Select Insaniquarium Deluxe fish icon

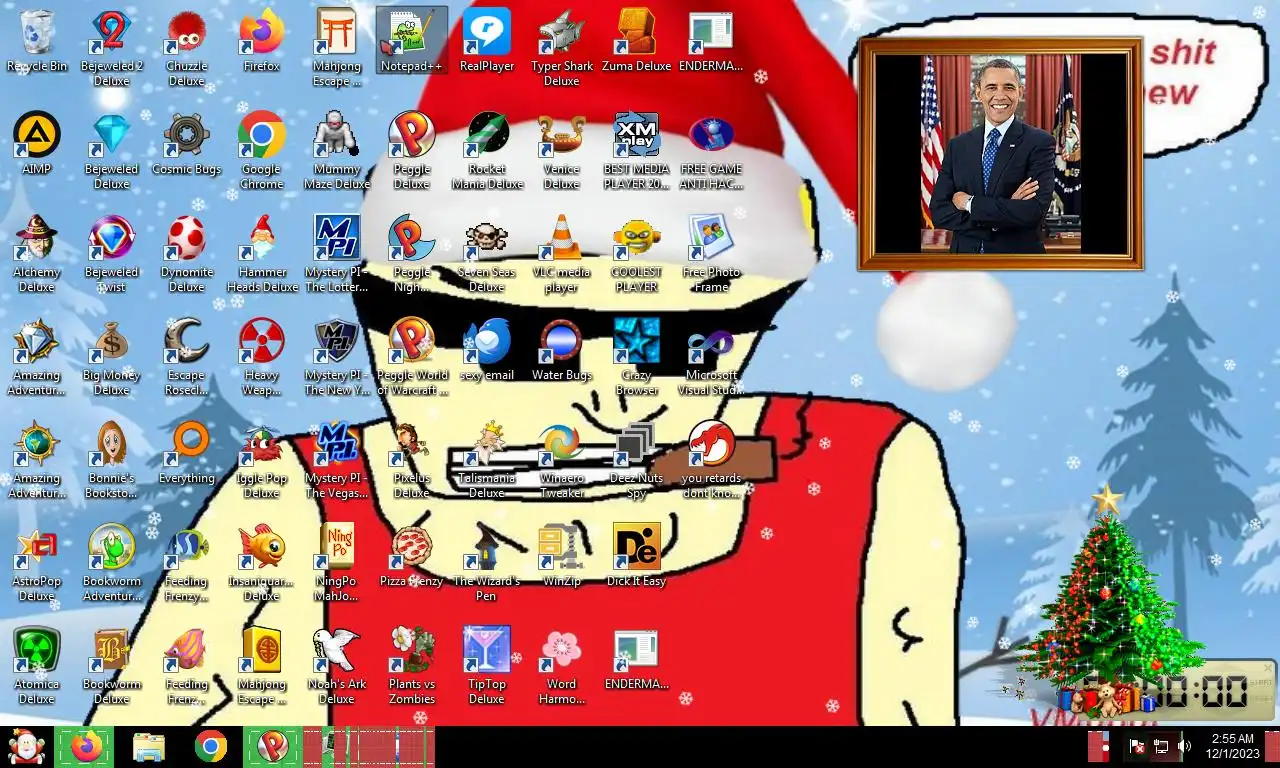(262, 562)
